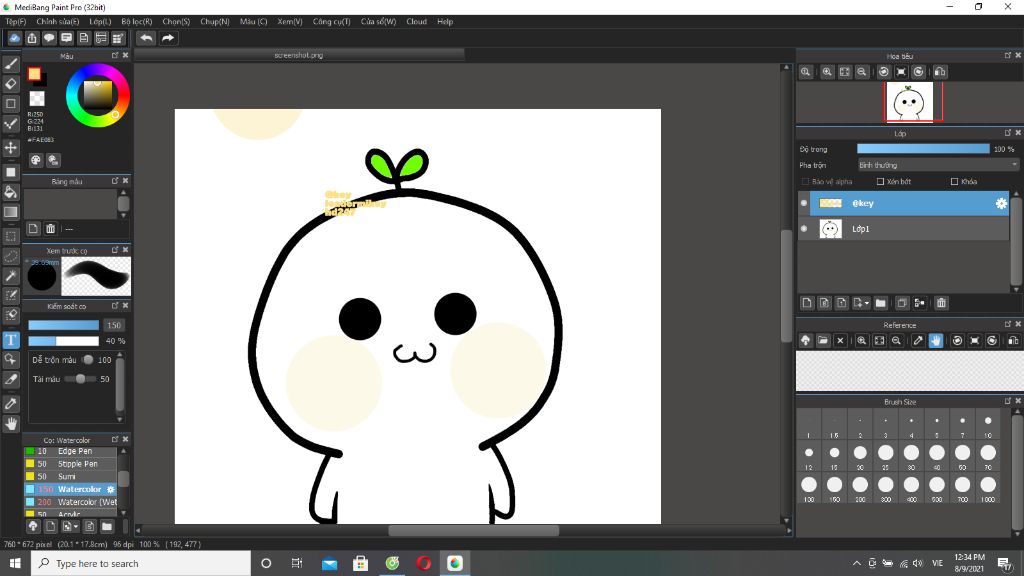The width and height of the screenshot is (1024, 576).
Task: Enable the Xén bớt clipping checkbox
Action: 880,182
